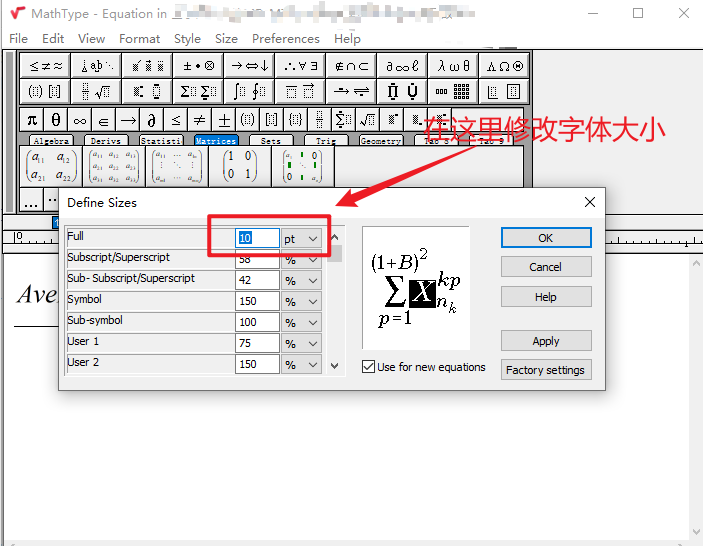Open lowercase Greek letters palette (λωθ)
Screen dimensions: 703x546
453,66
